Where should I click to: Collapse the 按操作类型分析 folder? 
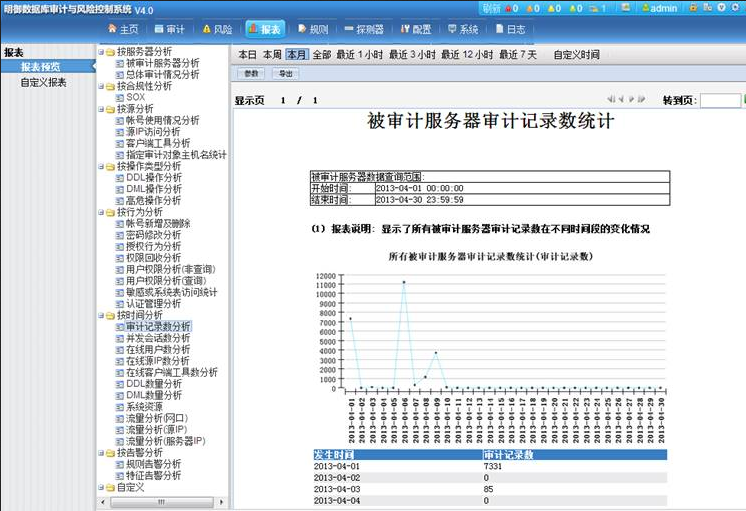pyautogui.click(x=101, y=166)
